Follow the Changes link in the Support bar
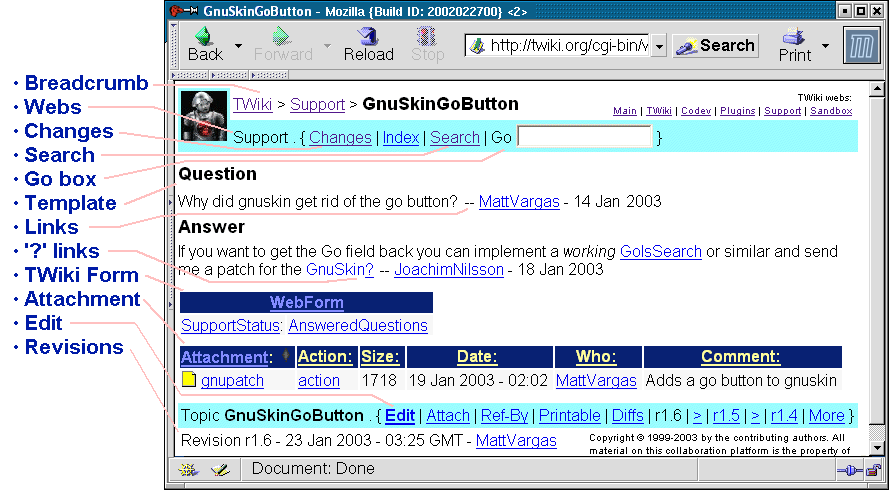889x490 pixels. (x=340, y=137)
